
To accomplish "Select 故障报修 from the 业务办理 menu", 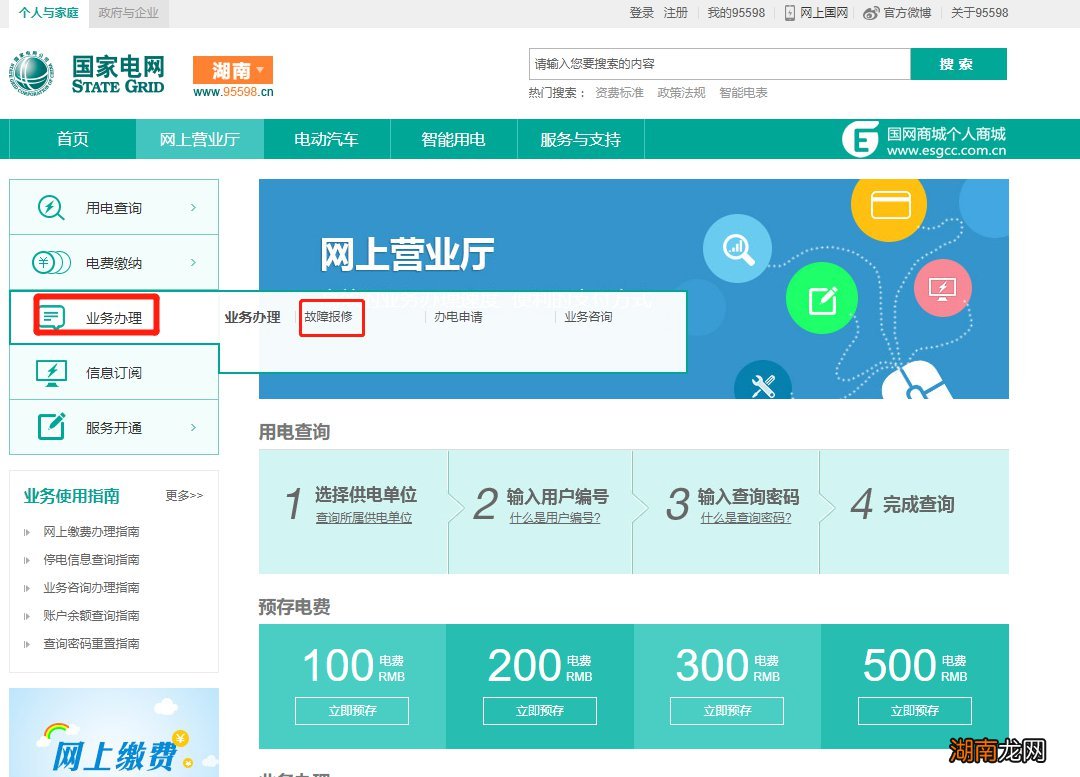I will click(331, 317).
